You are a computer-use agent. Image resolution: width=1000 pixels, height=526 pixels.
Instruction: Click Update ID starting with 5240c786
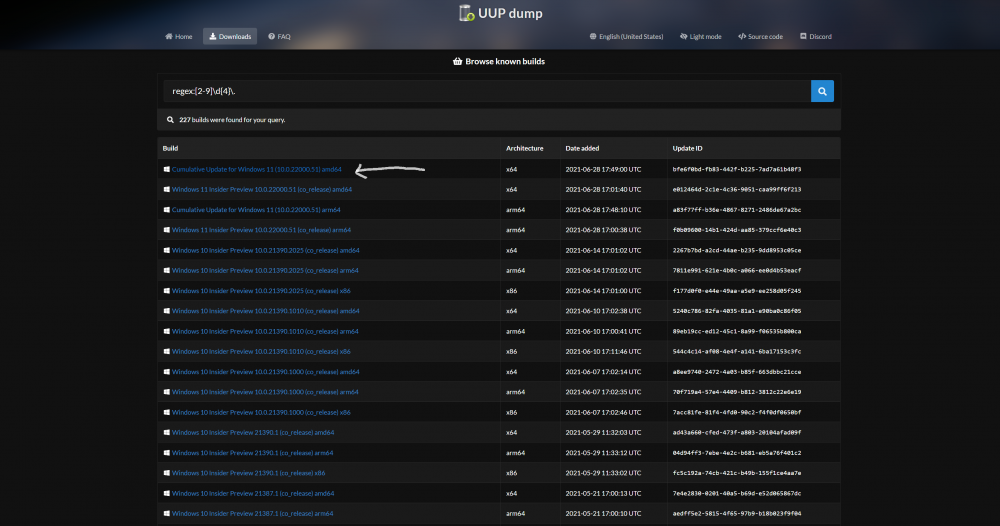[737, 311]
